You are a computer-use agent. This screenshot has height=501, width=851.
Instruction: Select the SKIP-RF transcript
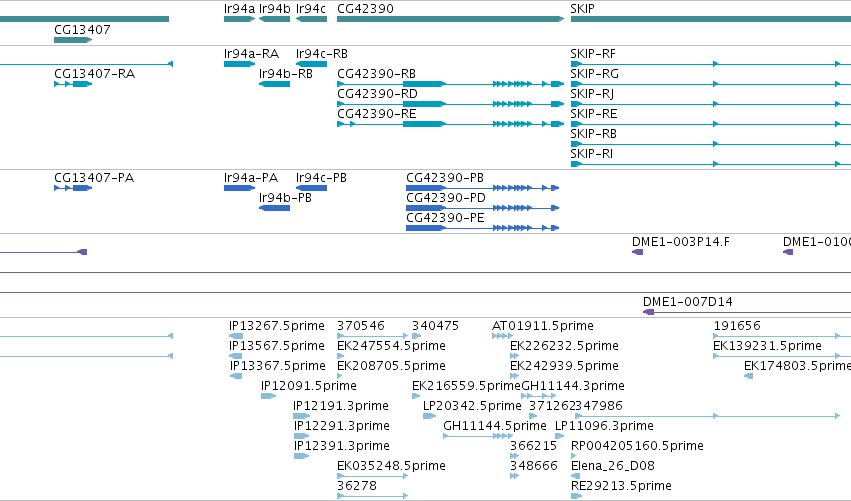711,64
